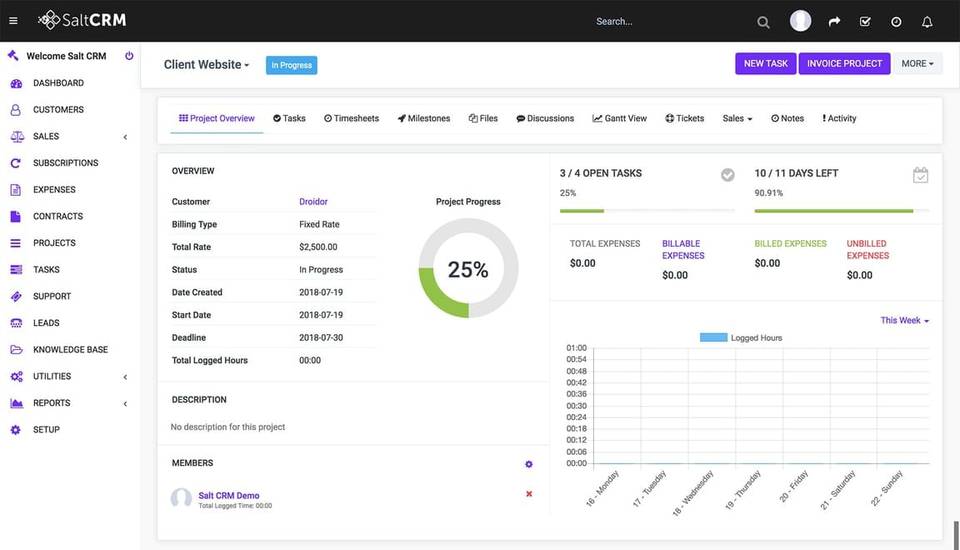This screenshot has width=960, height=550.
Task: Open members settings gear icon
Action: coord(529,464)
